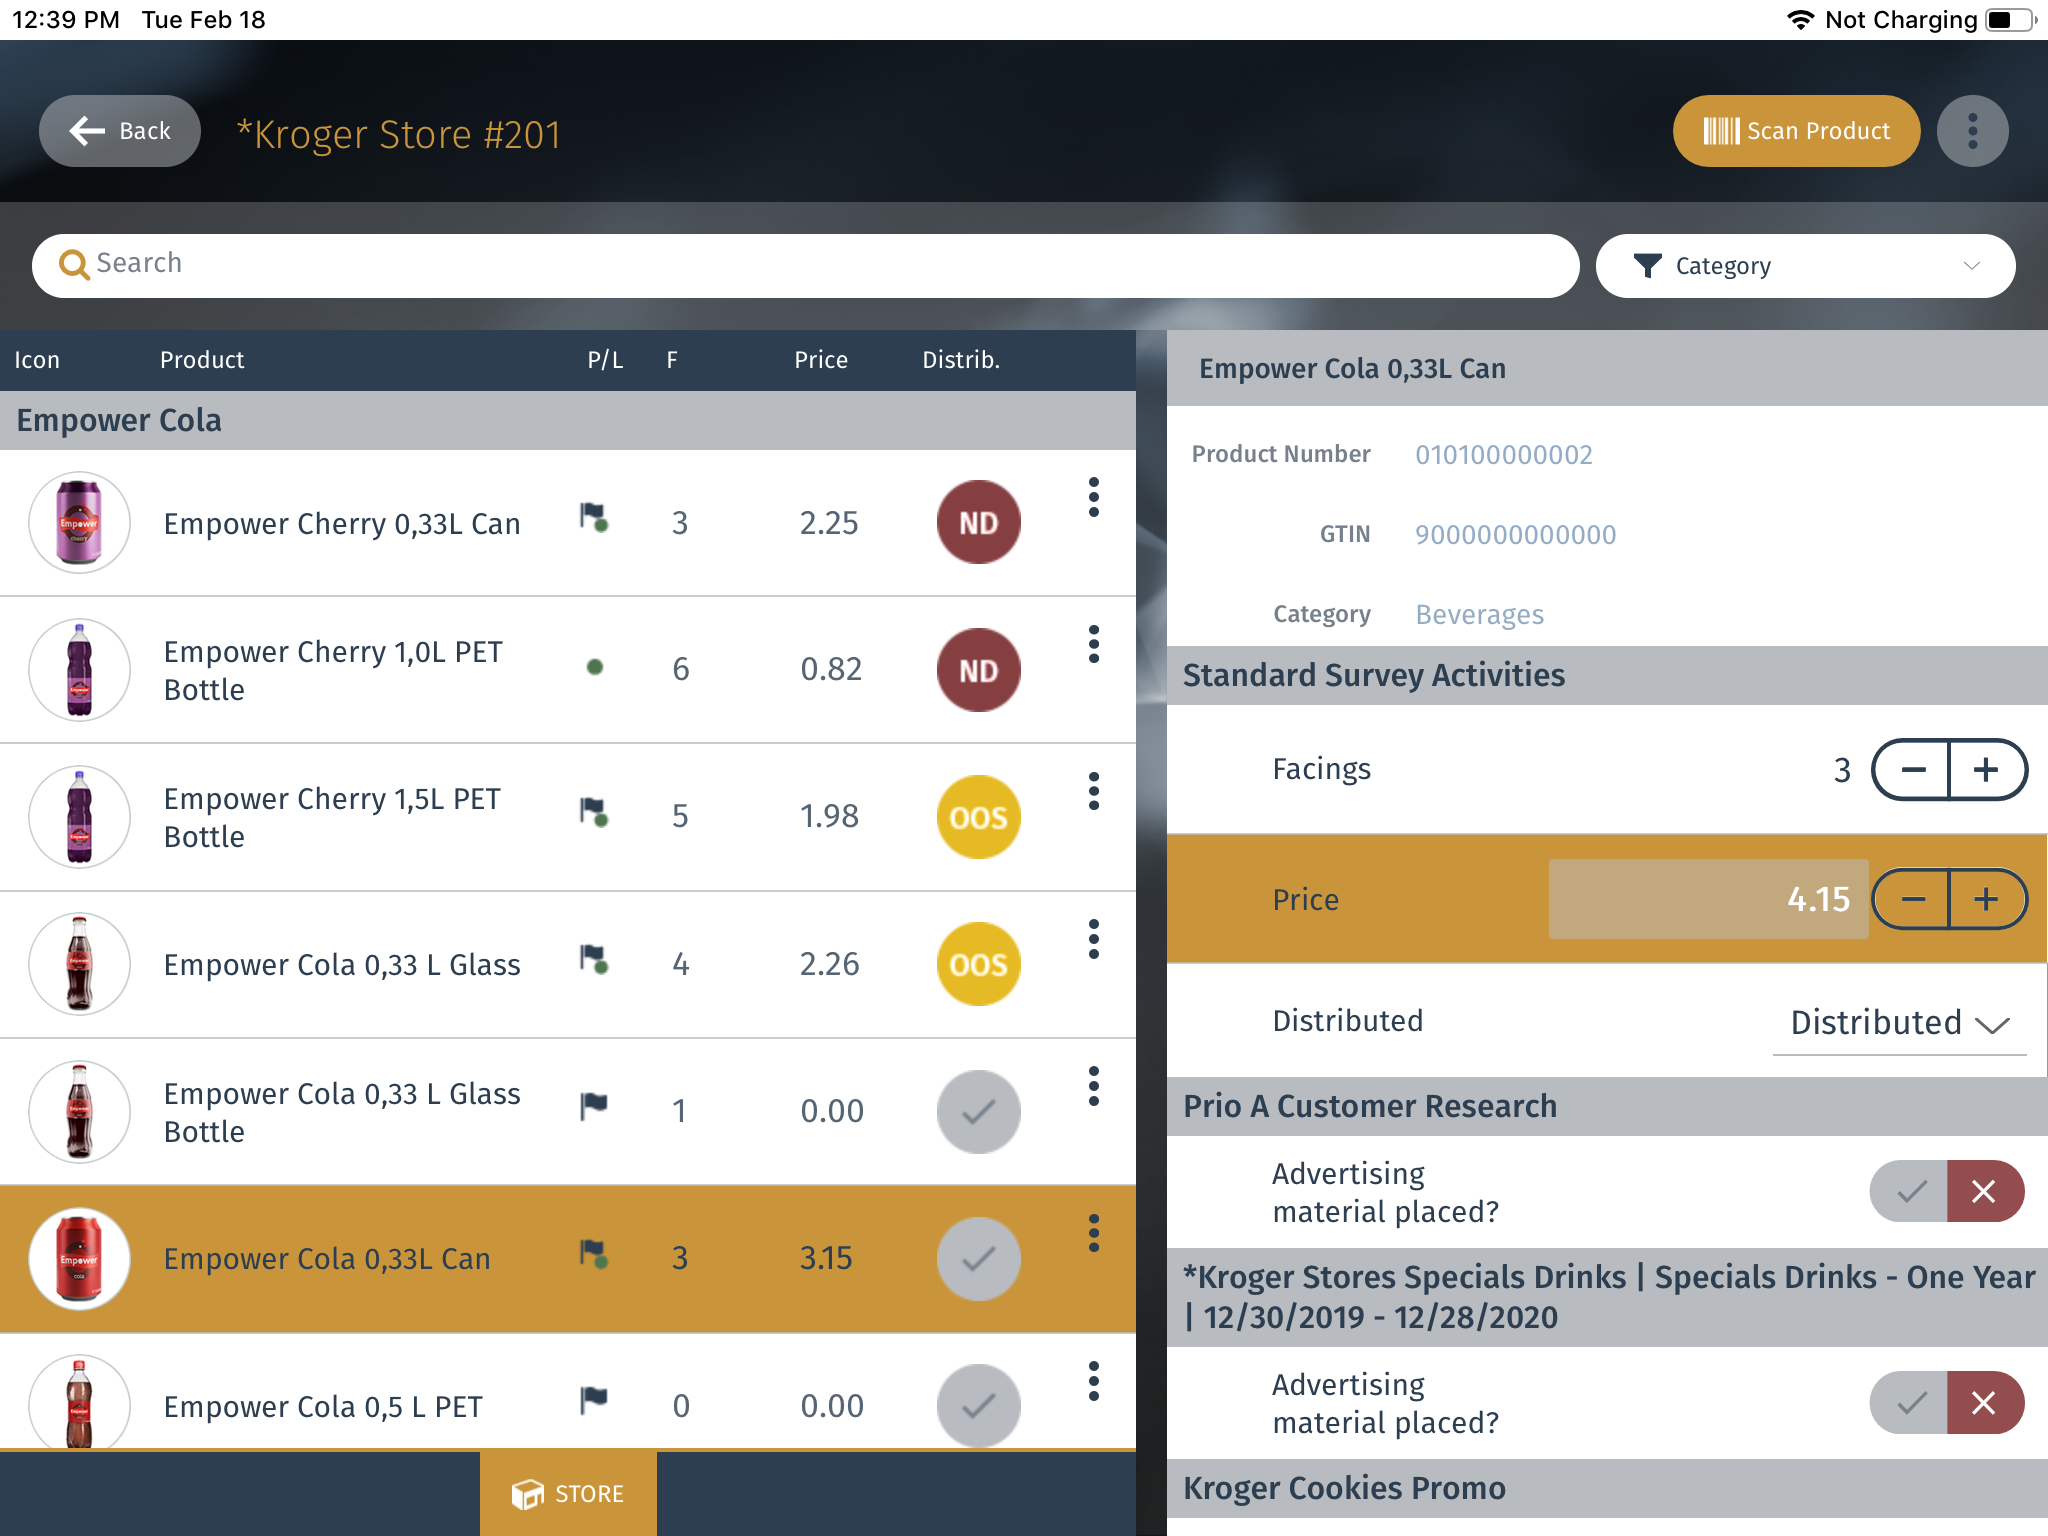Viewport: 2048px width, 1536px height.
Task: Mark Prio A advertising material as placed
Action: click(1909, 1191)
